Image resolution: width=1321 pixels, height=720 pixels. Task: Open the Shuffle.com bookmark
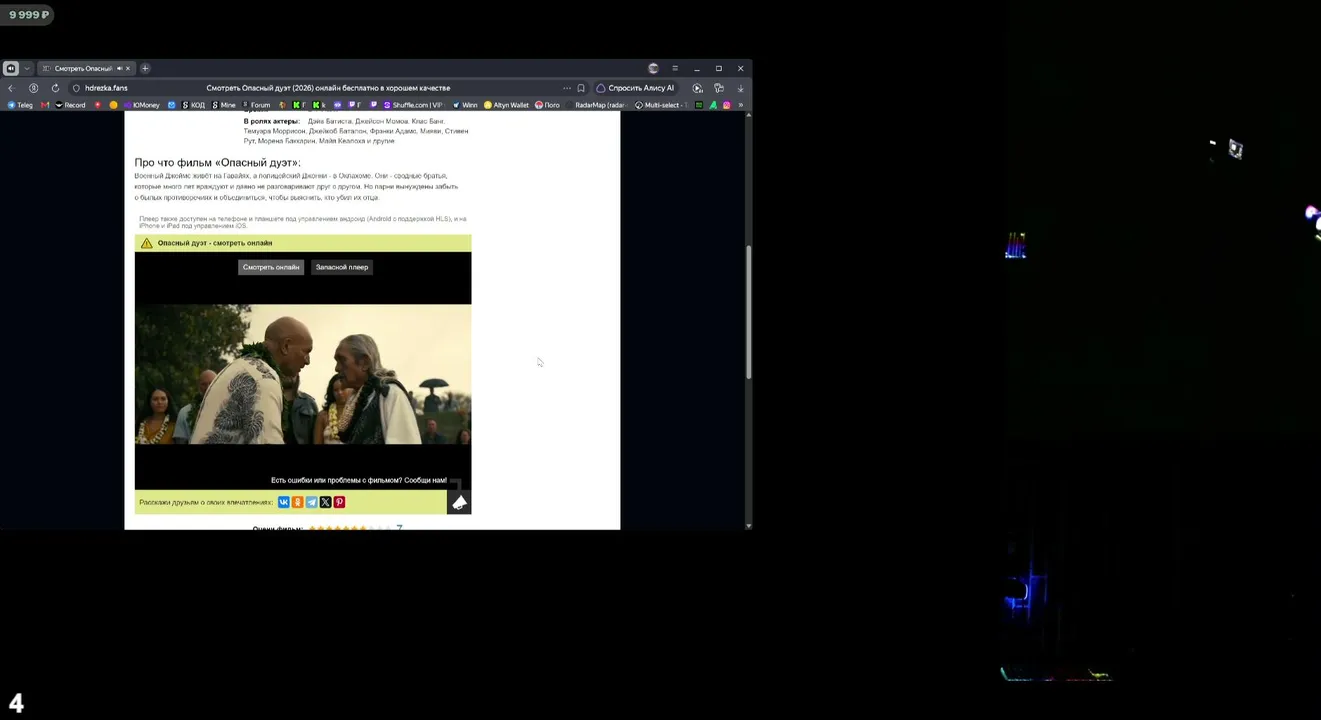click(412, 105)
